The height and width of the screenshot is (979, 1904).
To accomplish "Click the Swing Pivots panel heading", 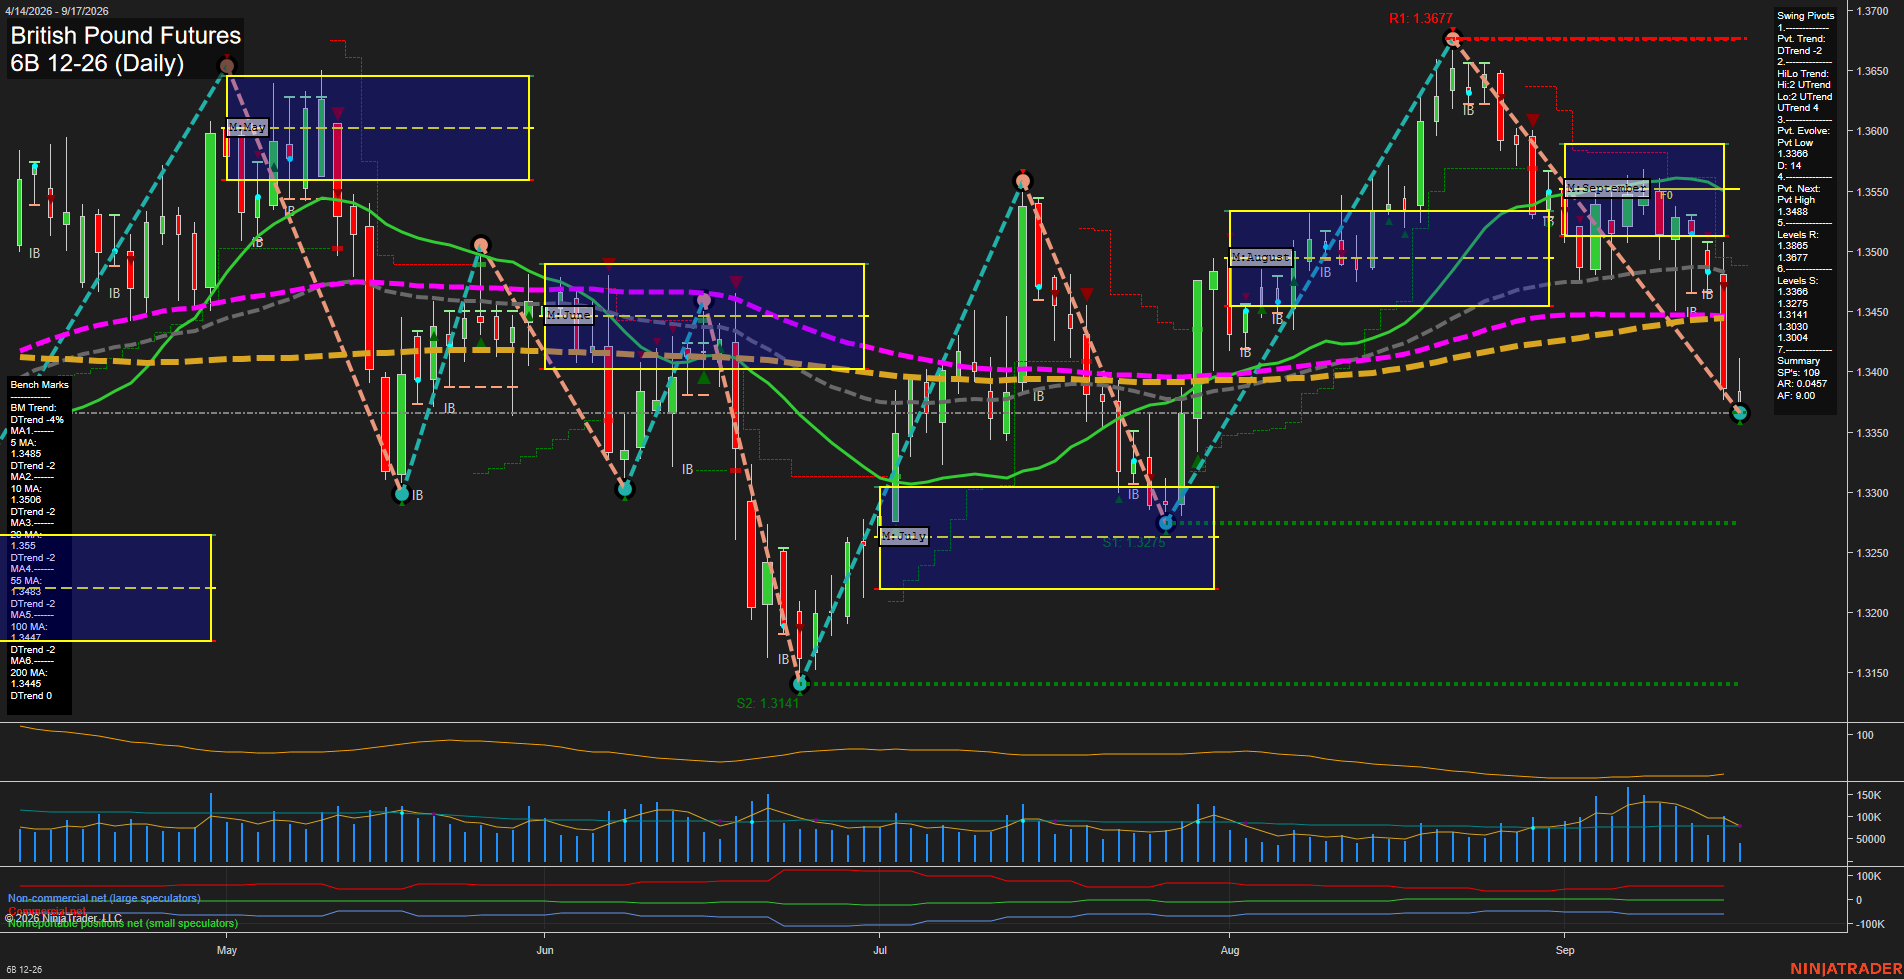I will (1806, 16).
